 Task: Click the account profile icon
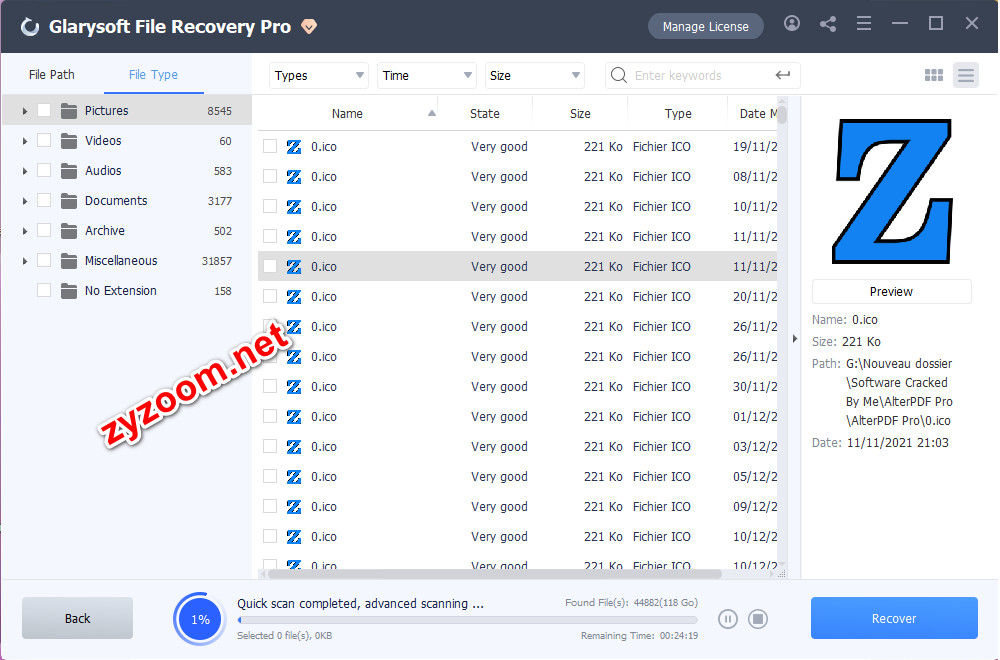[x=791, y=24]
